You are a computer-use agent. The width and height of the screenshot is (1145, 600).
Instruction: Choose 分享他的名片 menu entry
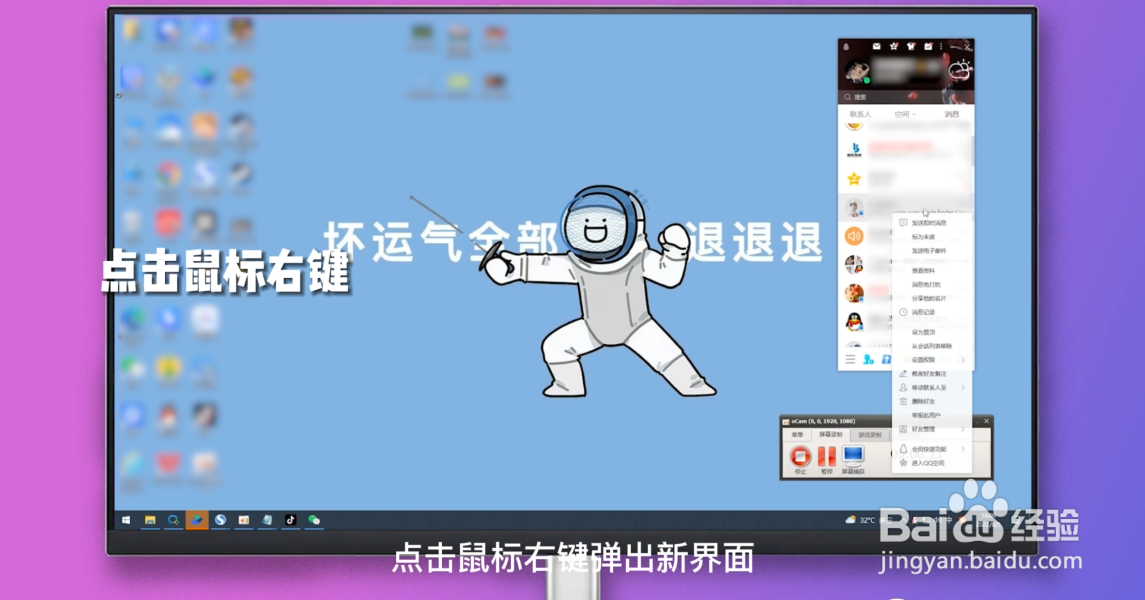[933, 298]
